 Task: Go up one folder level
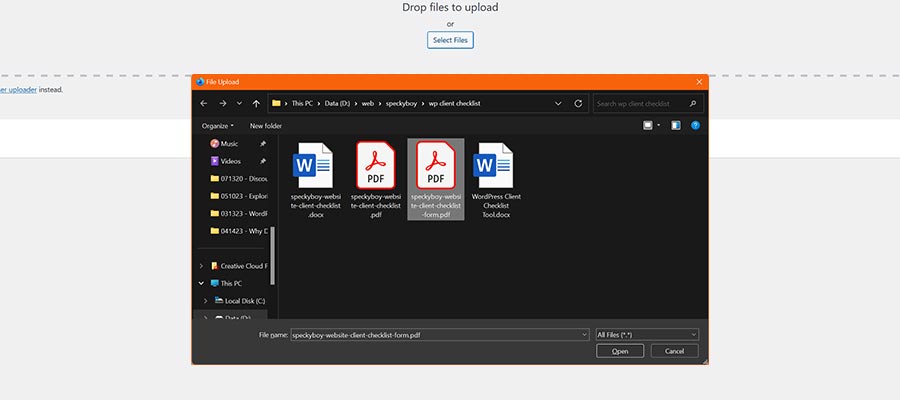click(256, 103)
